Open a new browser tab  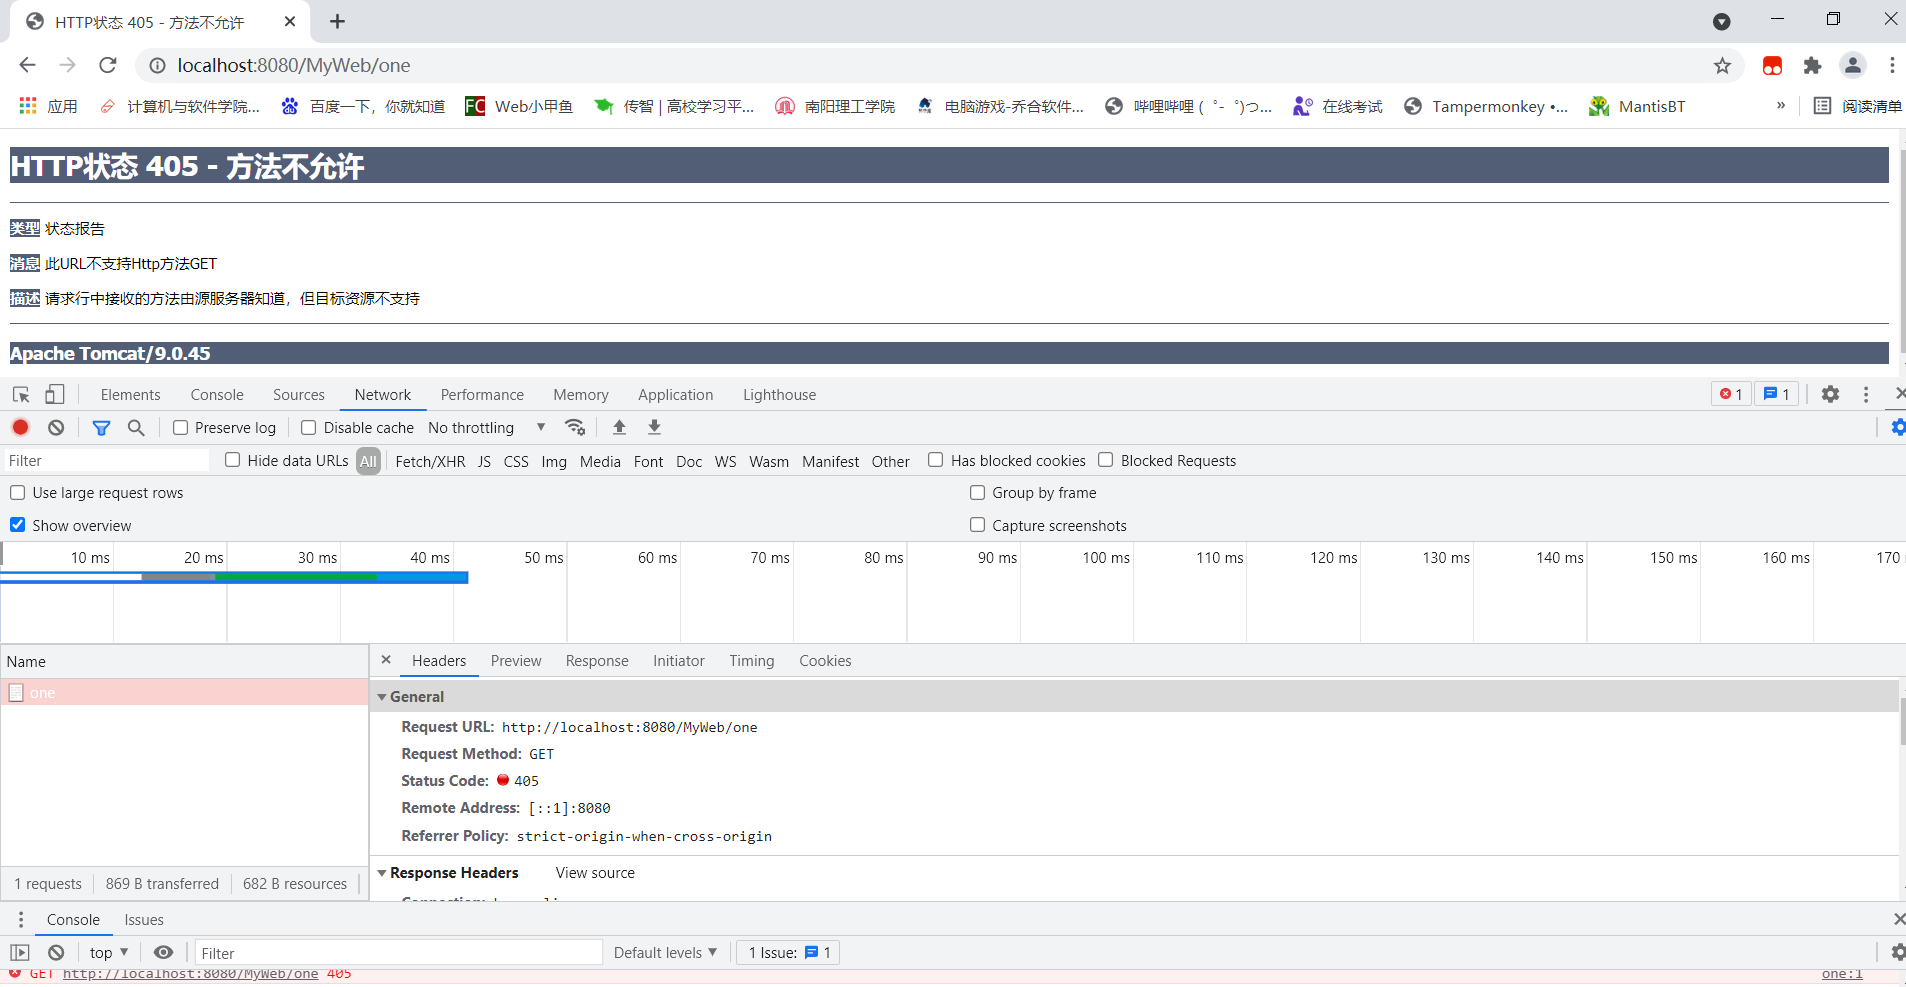point(337,21)
